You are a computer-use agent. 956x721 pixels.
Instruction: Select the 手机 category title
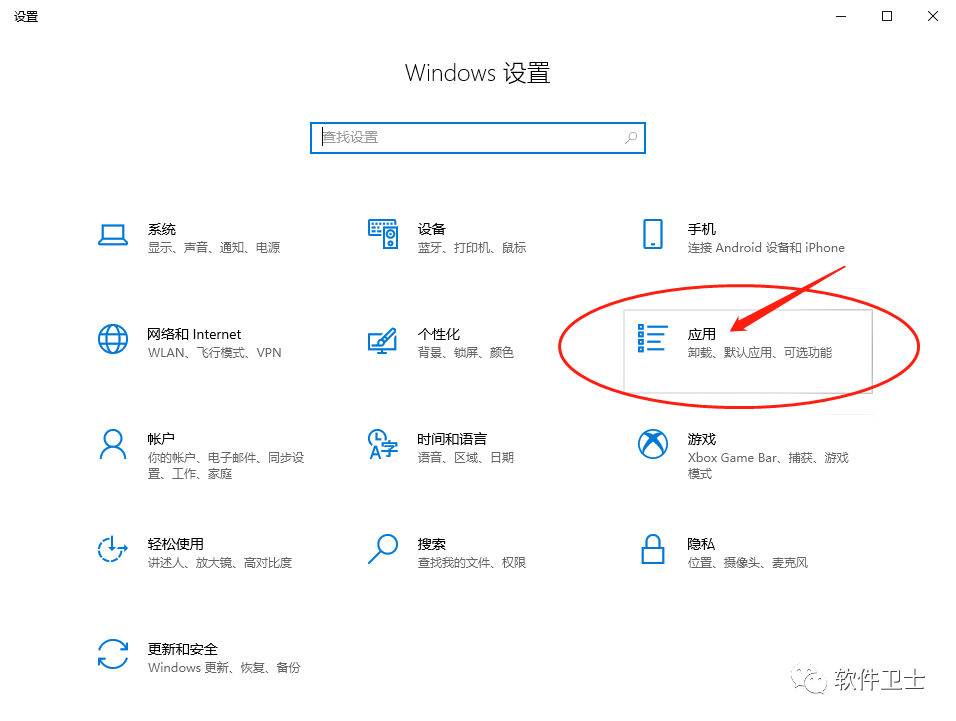tap(702, 229)
